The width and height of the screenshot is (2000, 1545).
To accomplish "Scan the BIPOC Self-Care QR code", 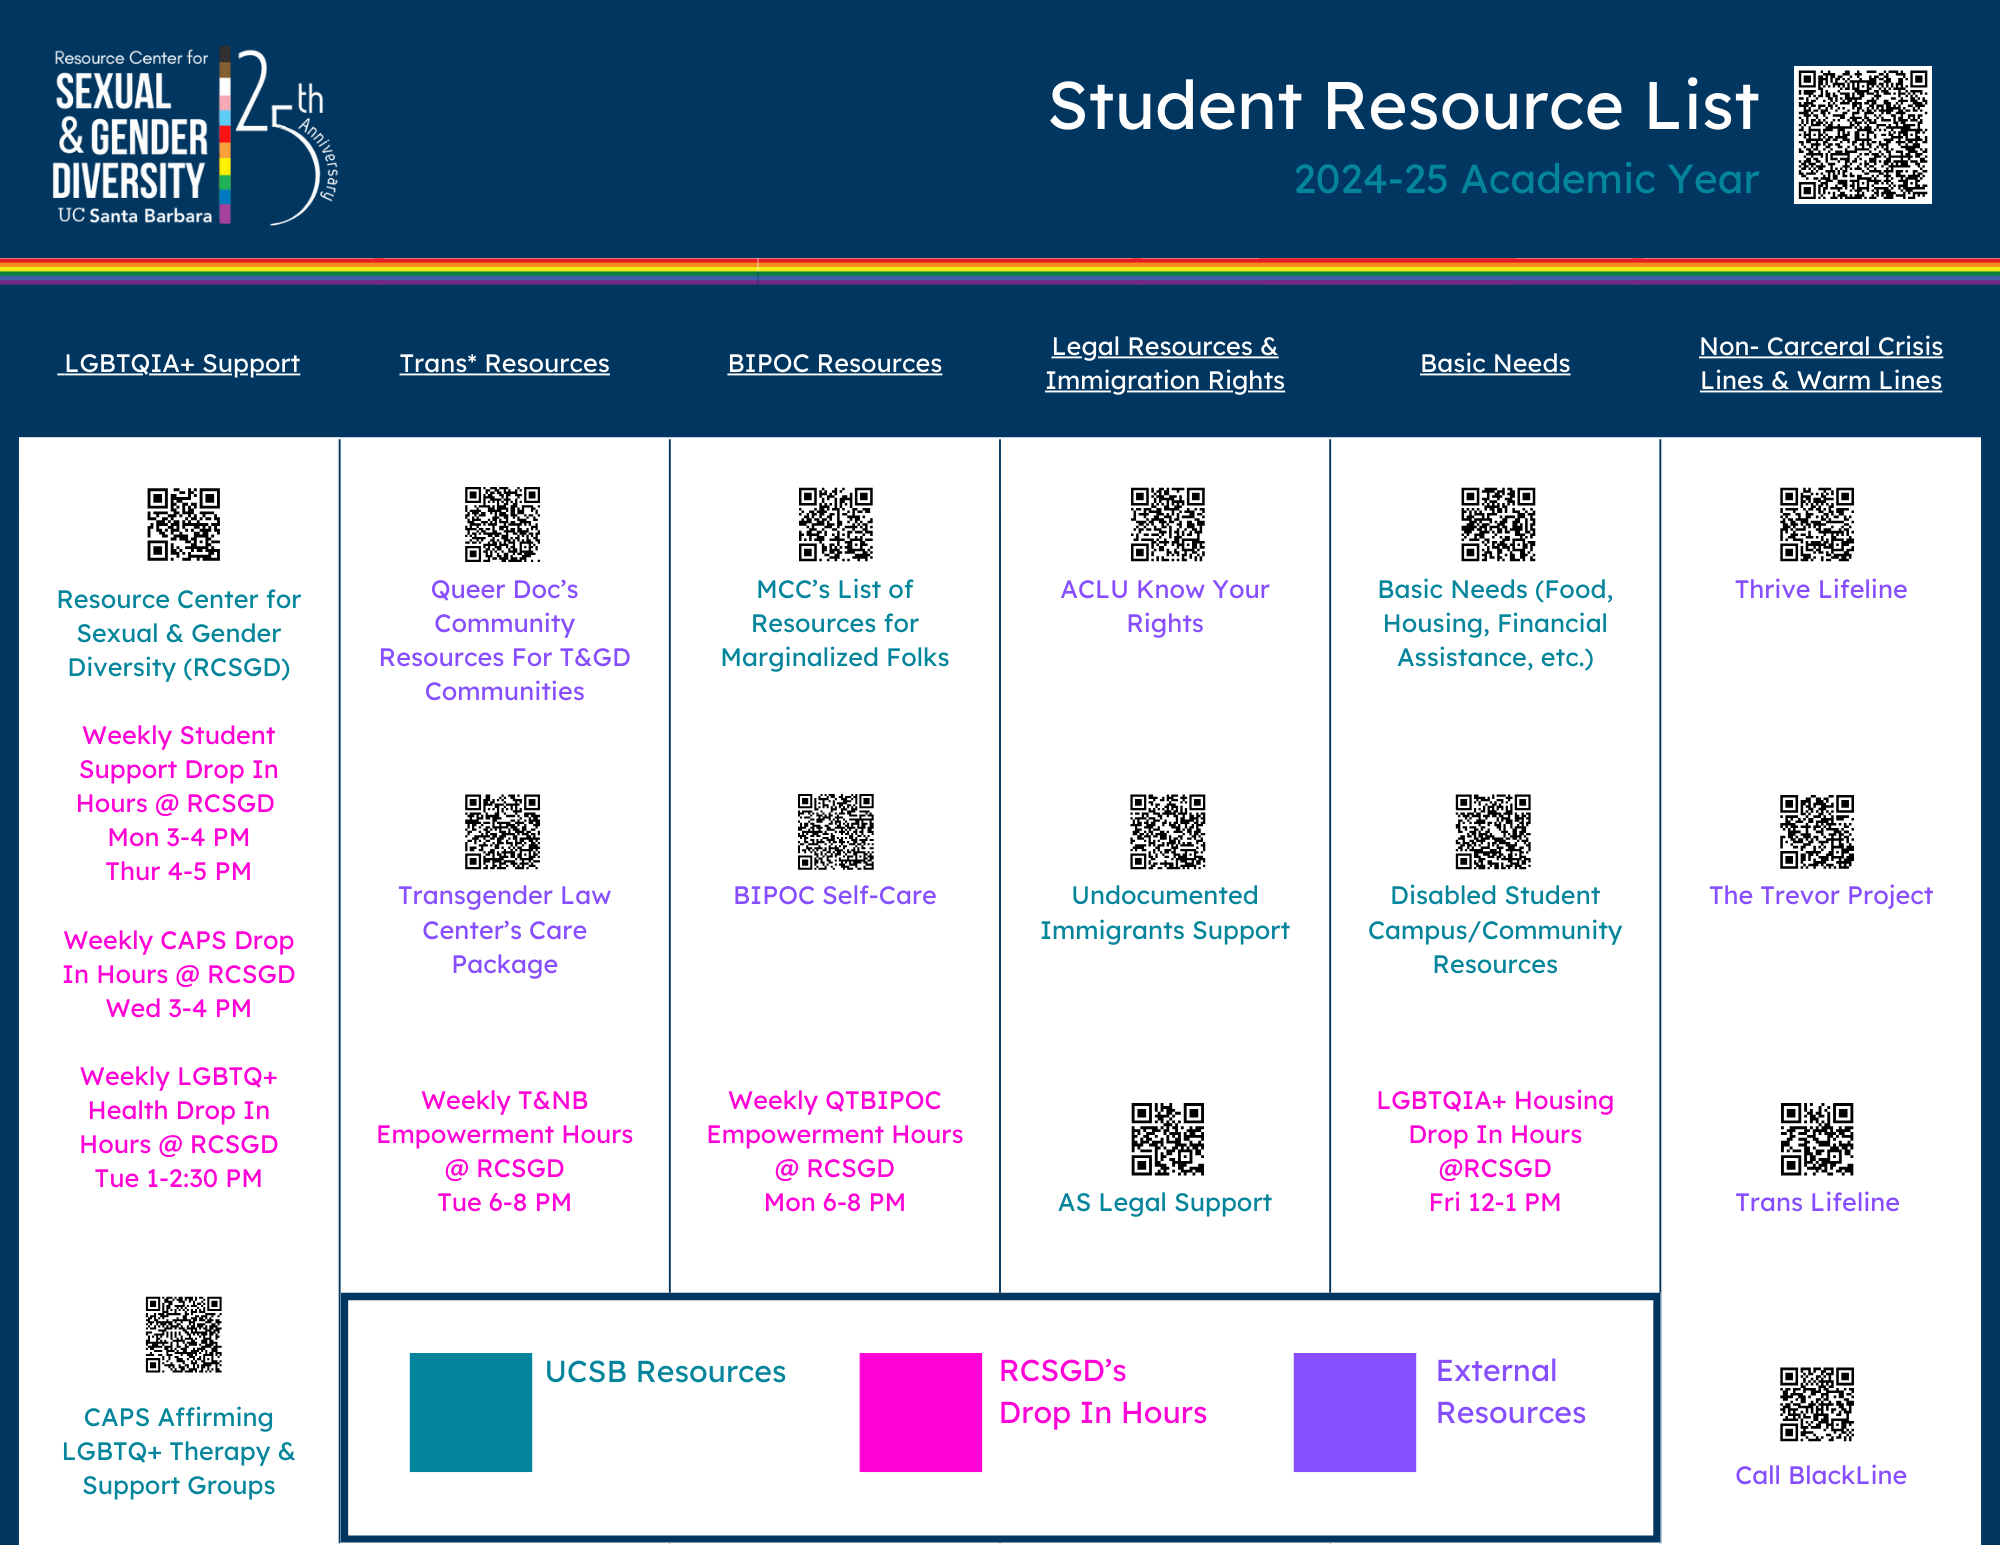I will (x=832, y=829).
